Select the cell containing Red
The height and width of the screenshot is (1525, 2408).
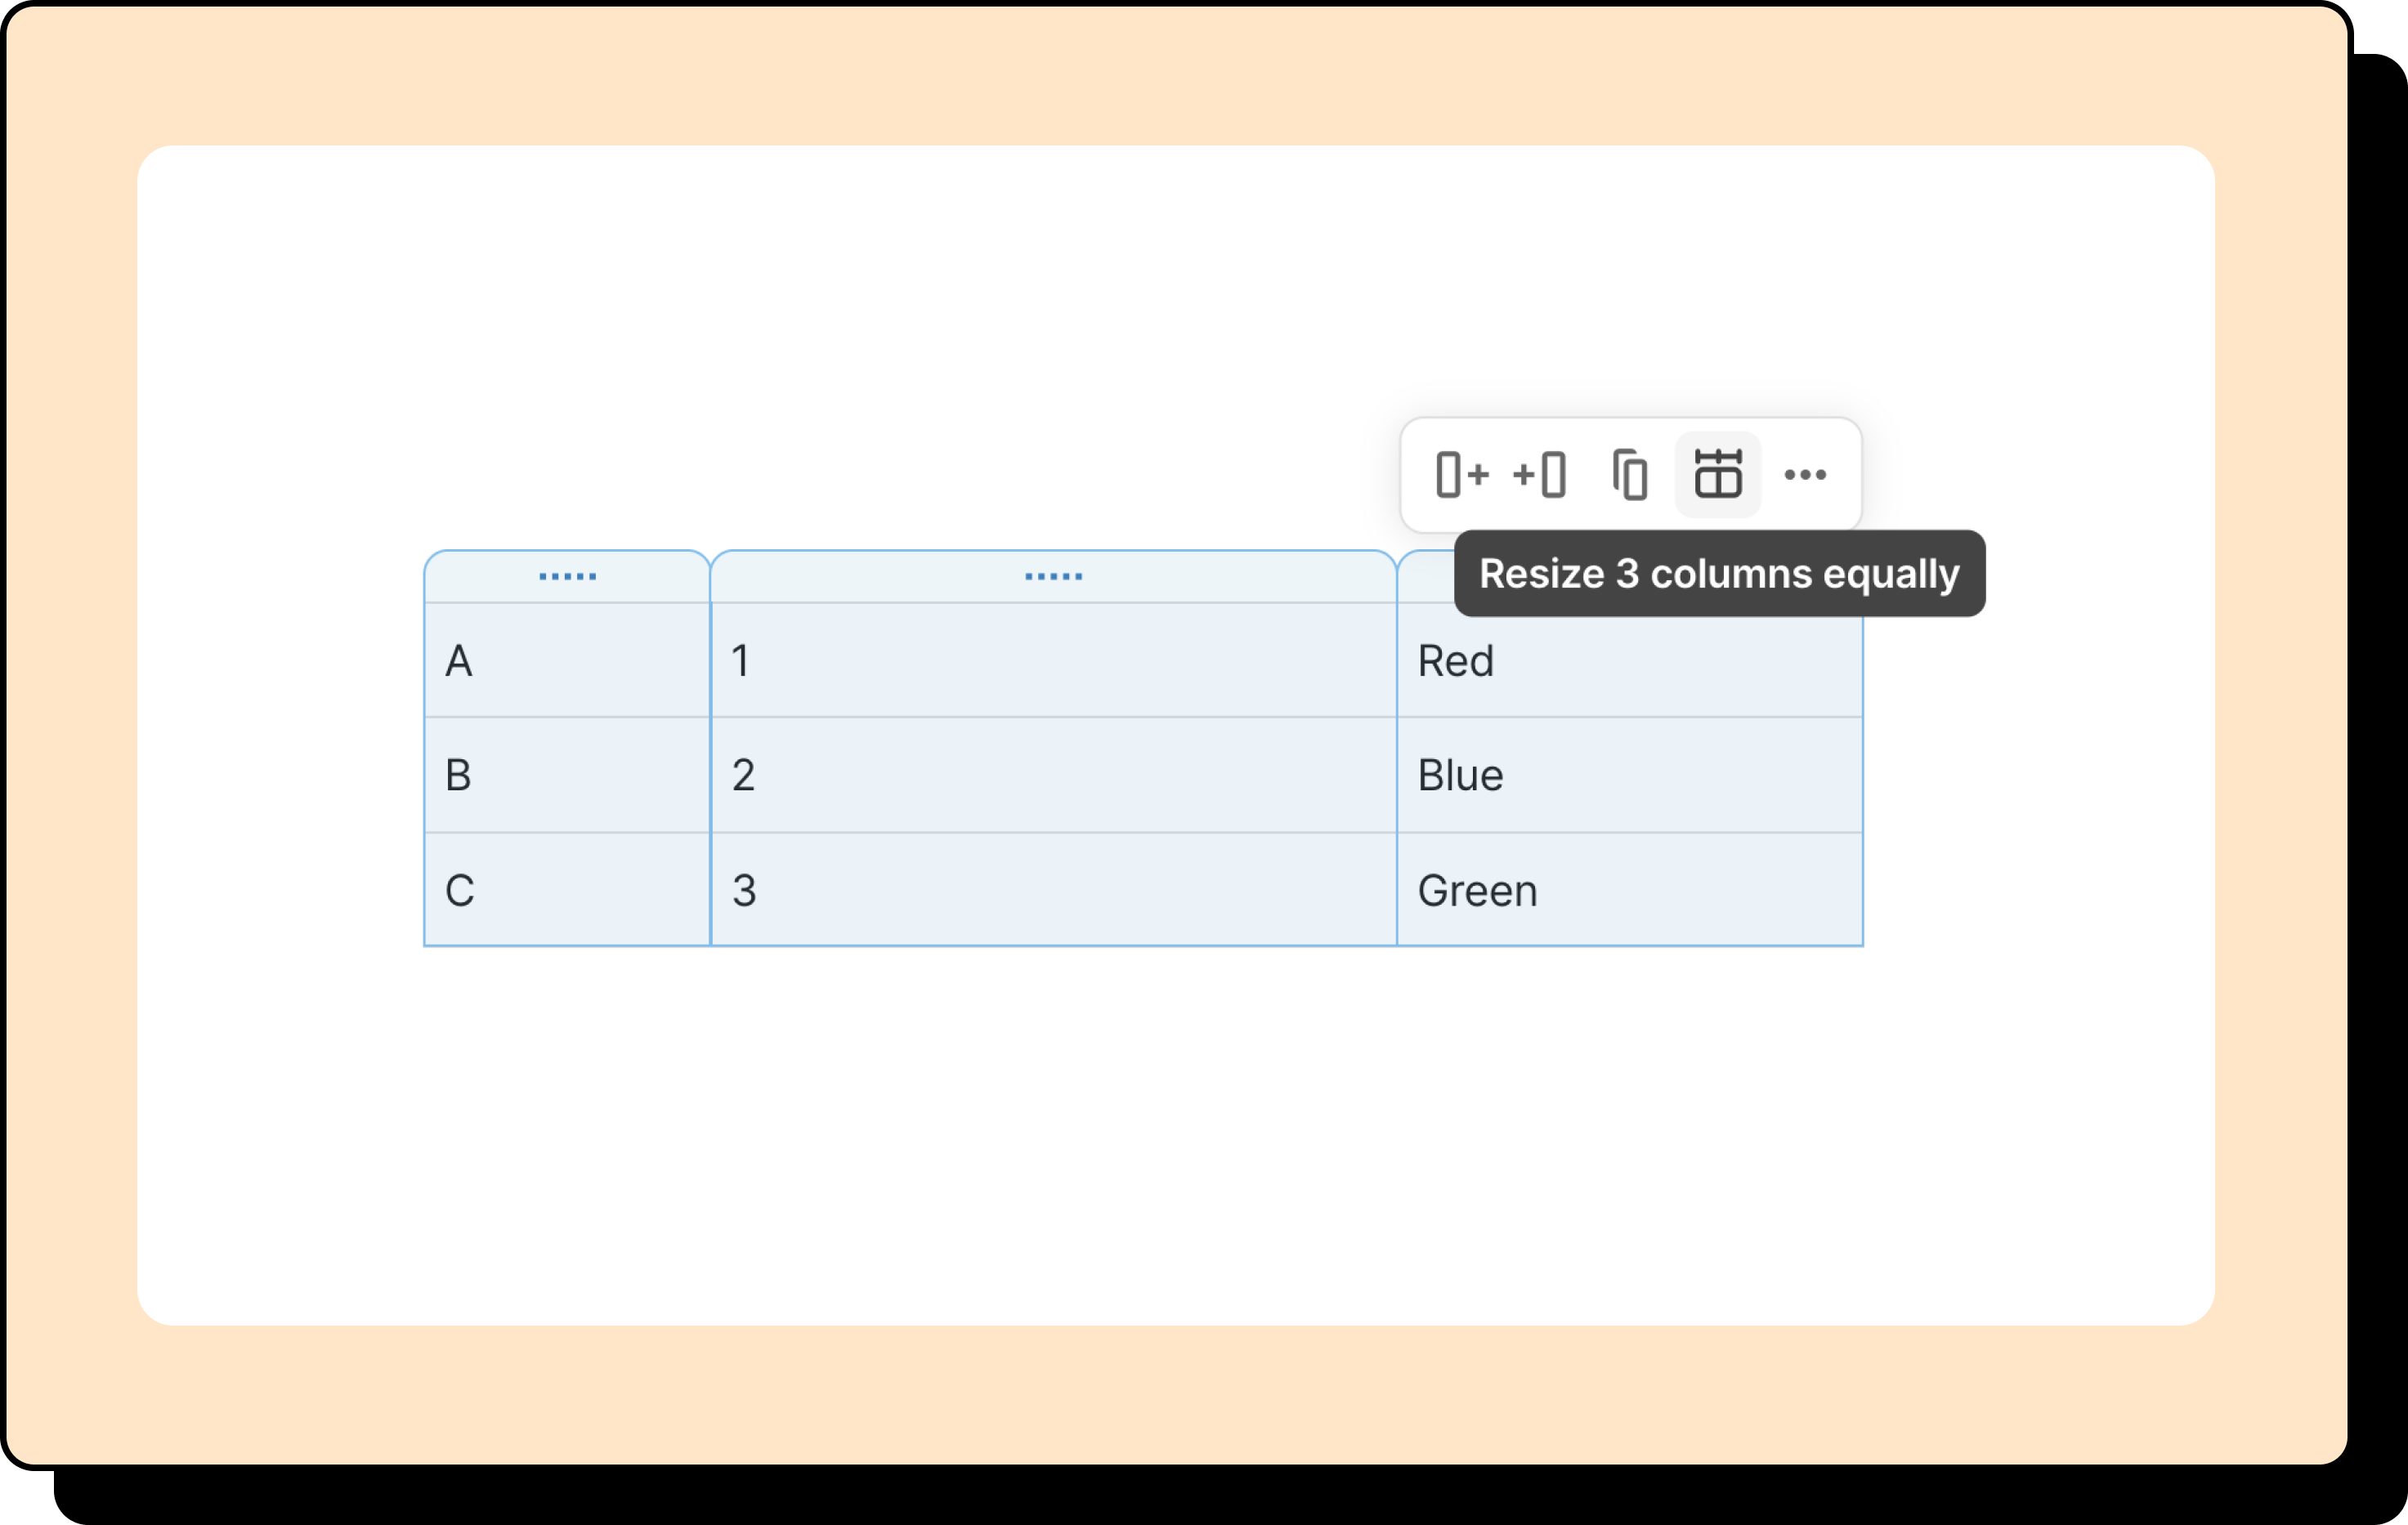point(1455,660)
